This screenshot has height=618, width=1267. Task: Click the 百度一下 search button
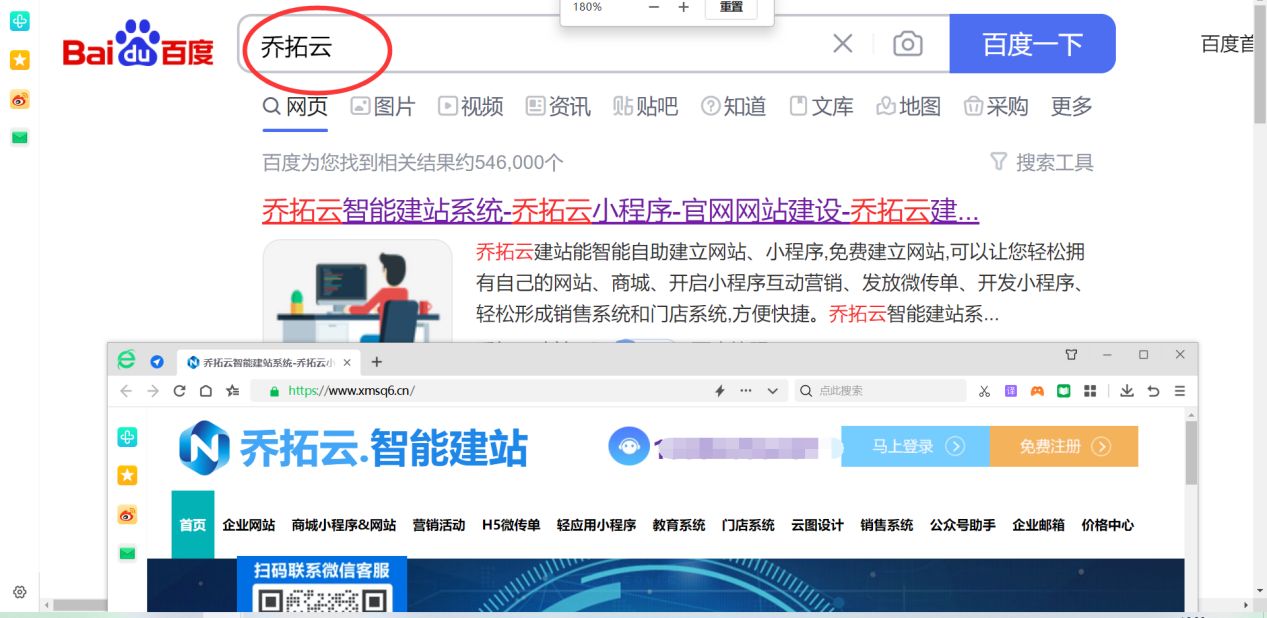pos(1032,44)
